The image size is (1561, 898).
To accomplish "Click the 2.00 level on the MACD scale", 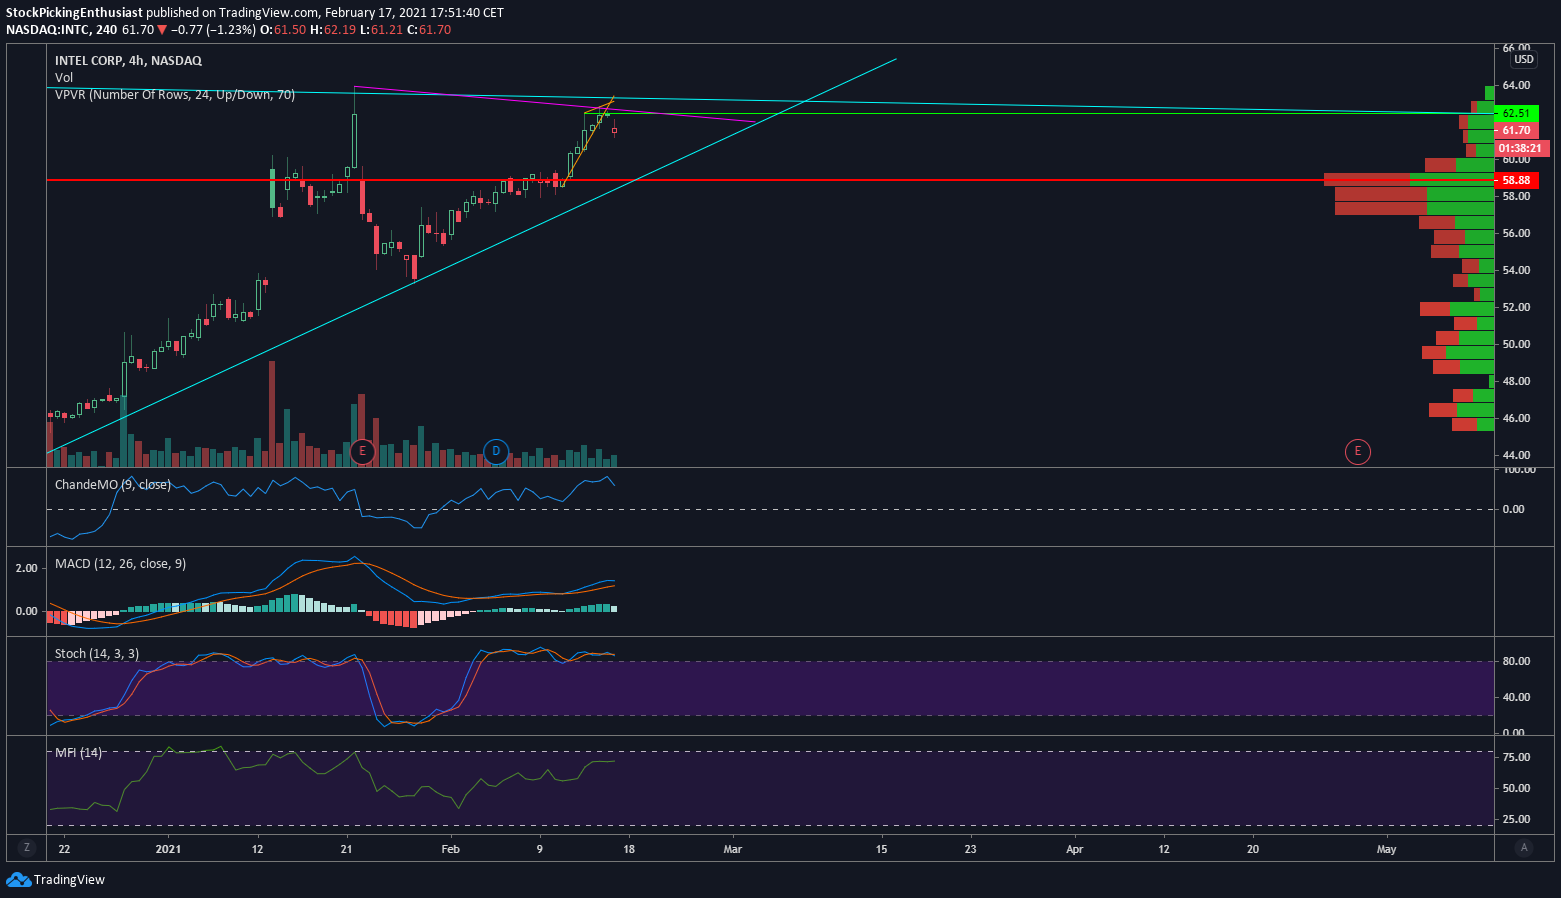I will (x=27, y=569).
